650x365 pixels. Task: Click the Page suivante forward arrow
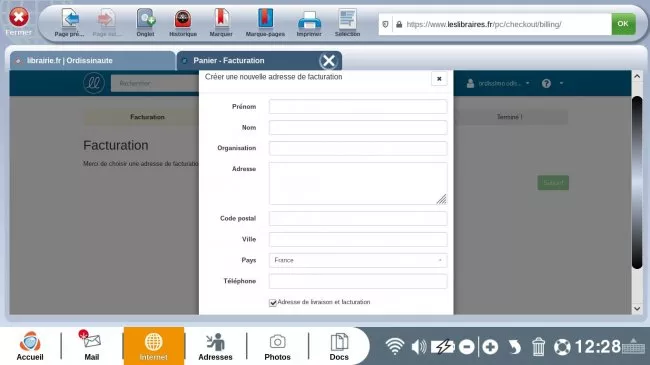pyautogui.click(x=106, y=19)
